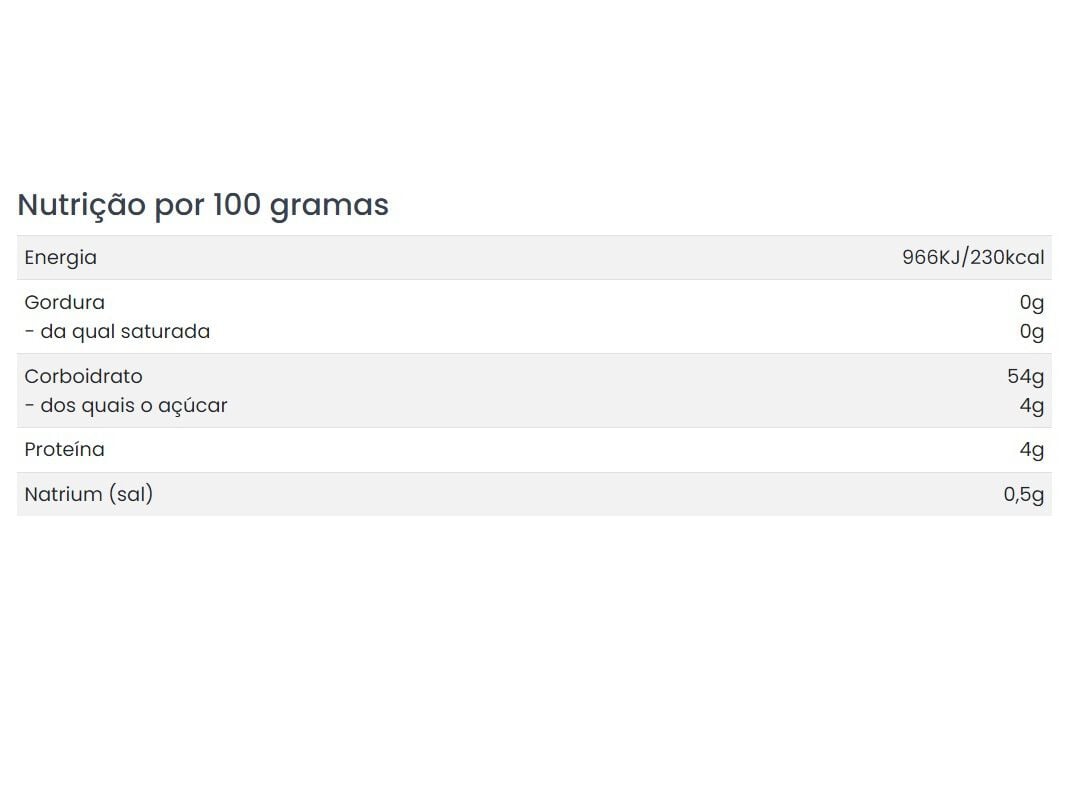This screenshot has width=1072, height=800.
Task: Click the word '(sal)' in last row
Action: (132, 494)
